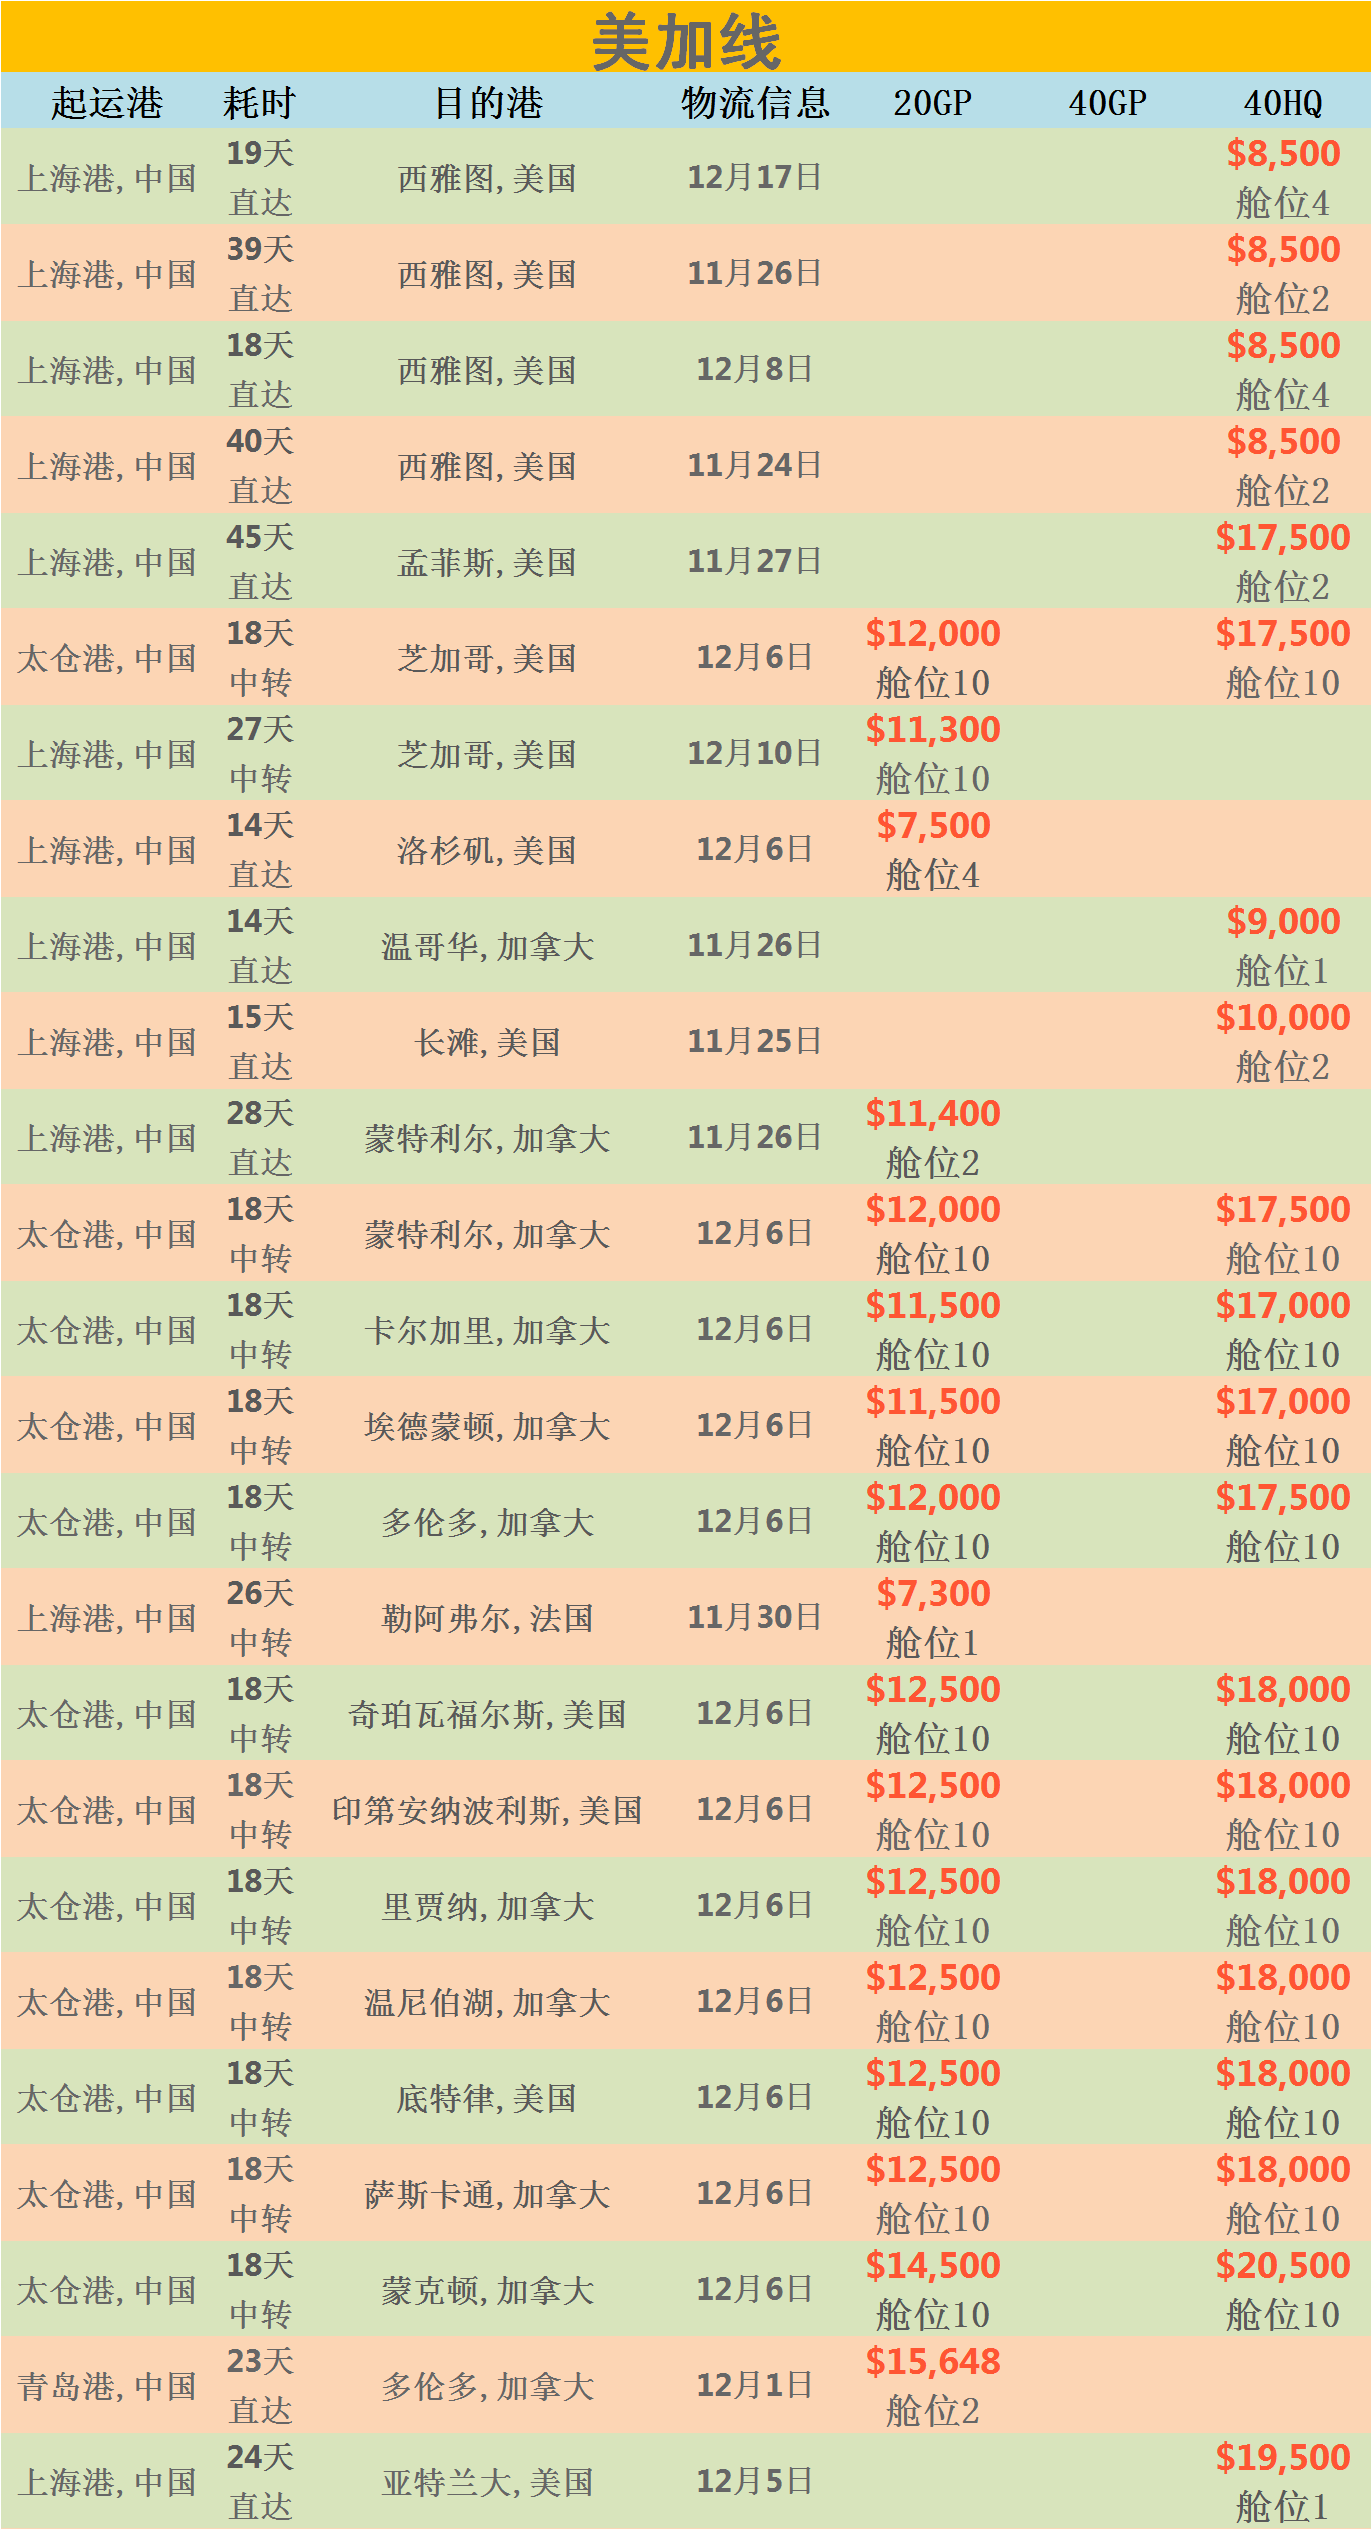Click the 孟菲斯, 美国 destination cell
1371x2529 pixels.
tap(487, 562)
